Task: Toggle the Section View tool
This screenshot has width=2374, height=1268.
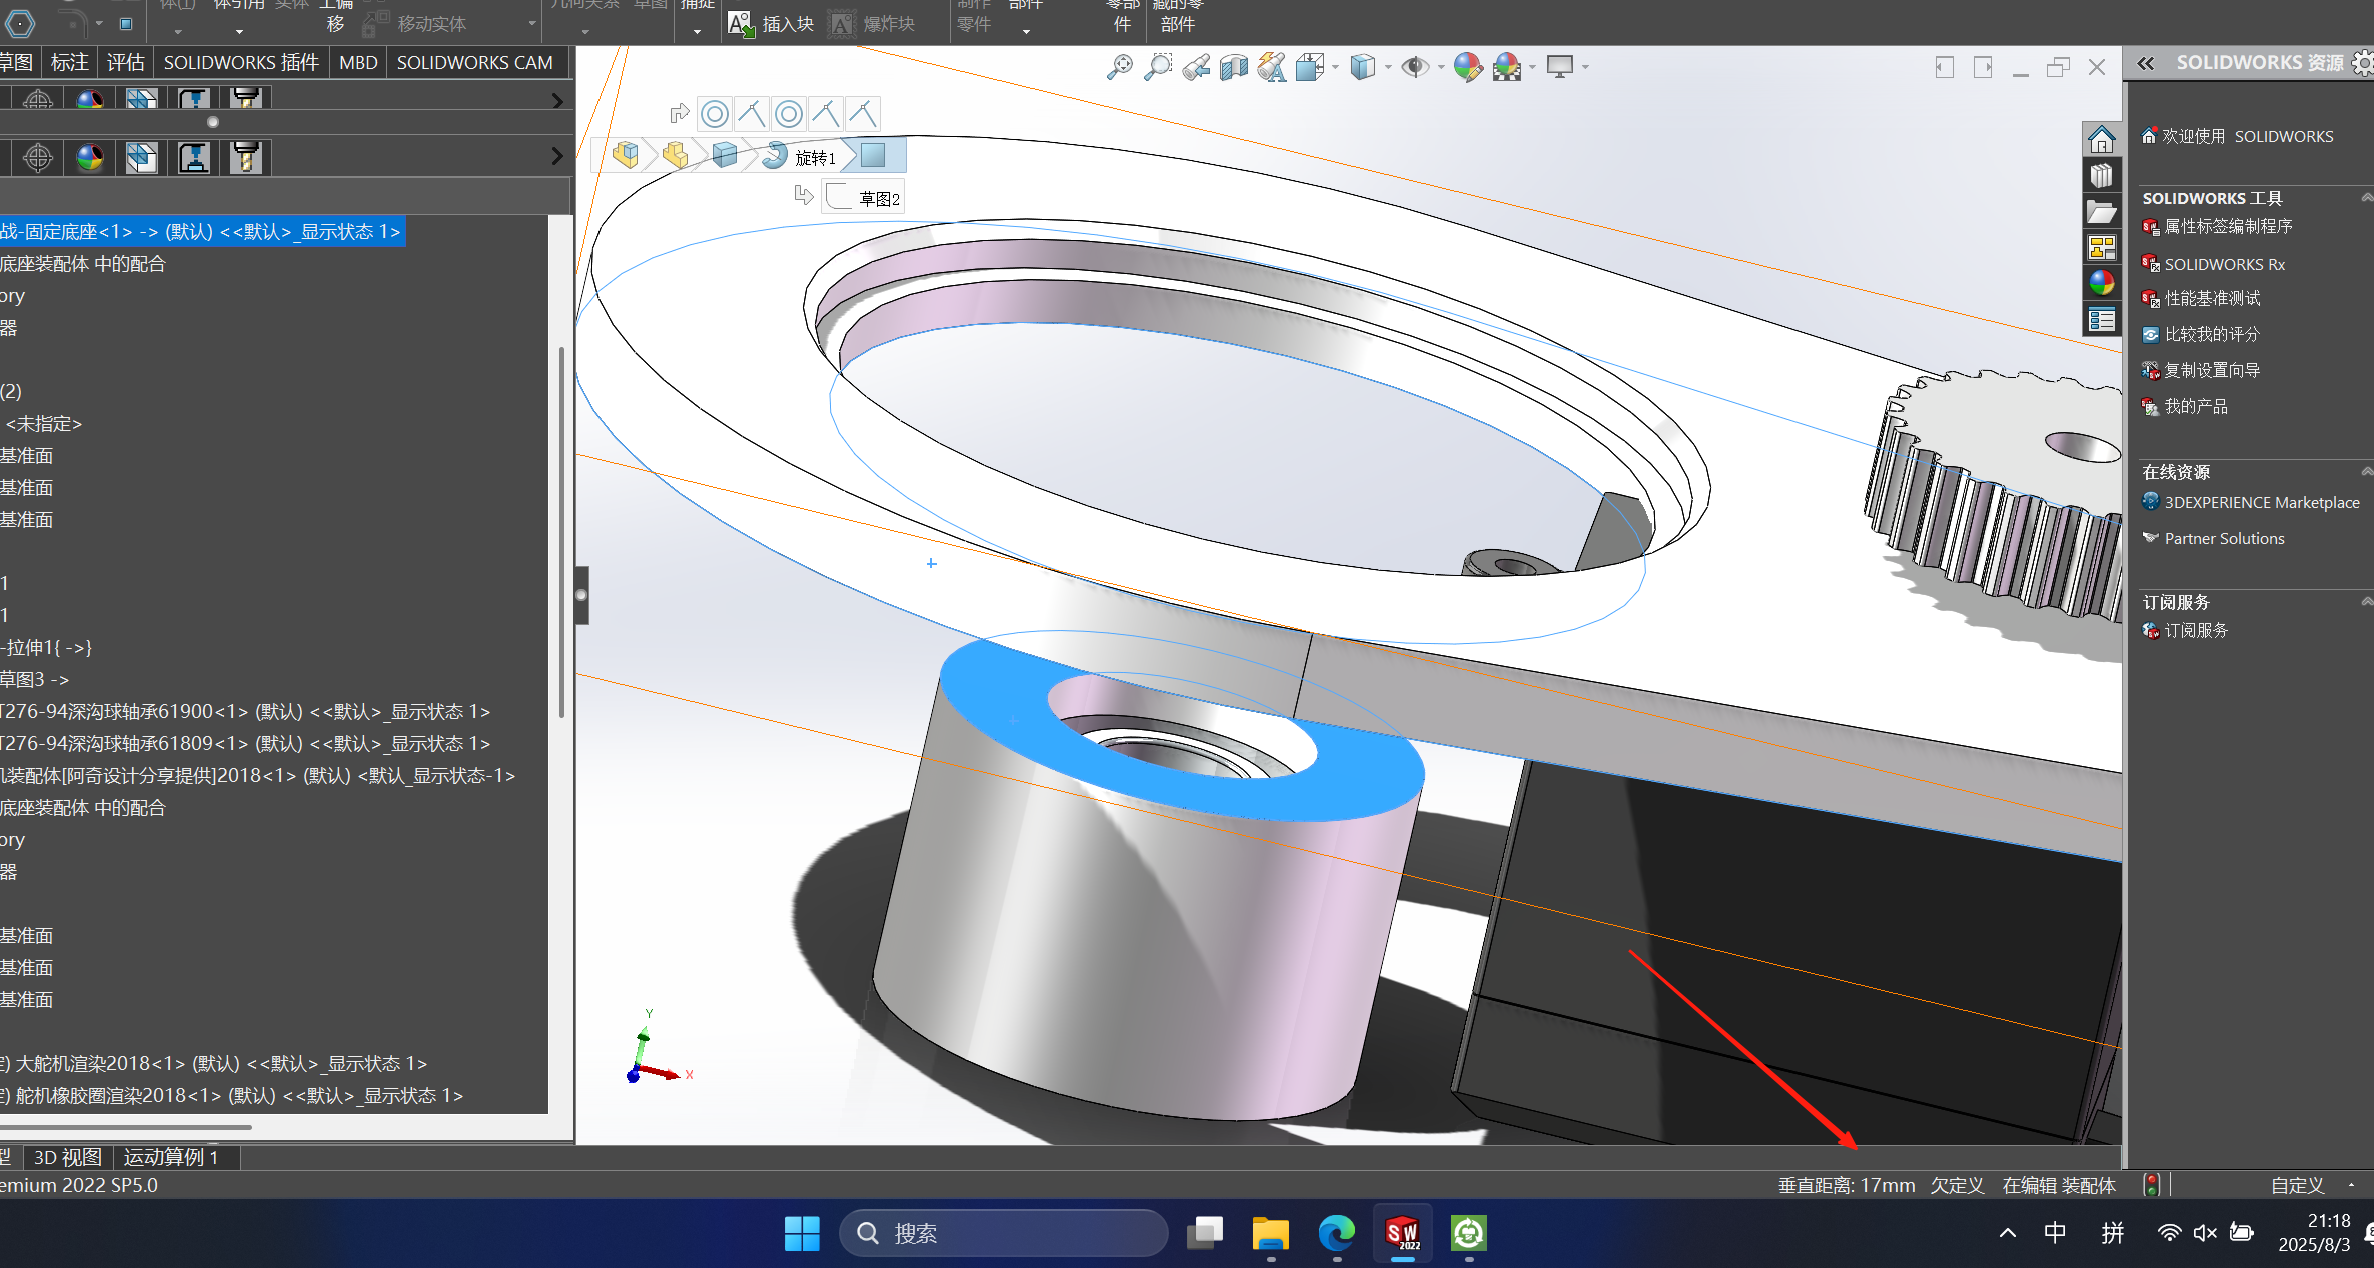Action: point(1233,67)
